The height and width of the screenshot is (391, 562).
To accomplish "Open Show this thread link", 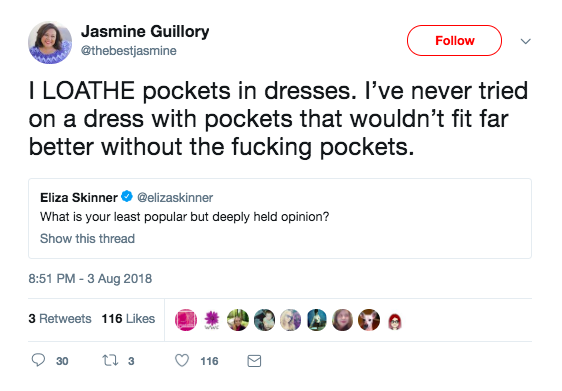I will pos(87,238).
